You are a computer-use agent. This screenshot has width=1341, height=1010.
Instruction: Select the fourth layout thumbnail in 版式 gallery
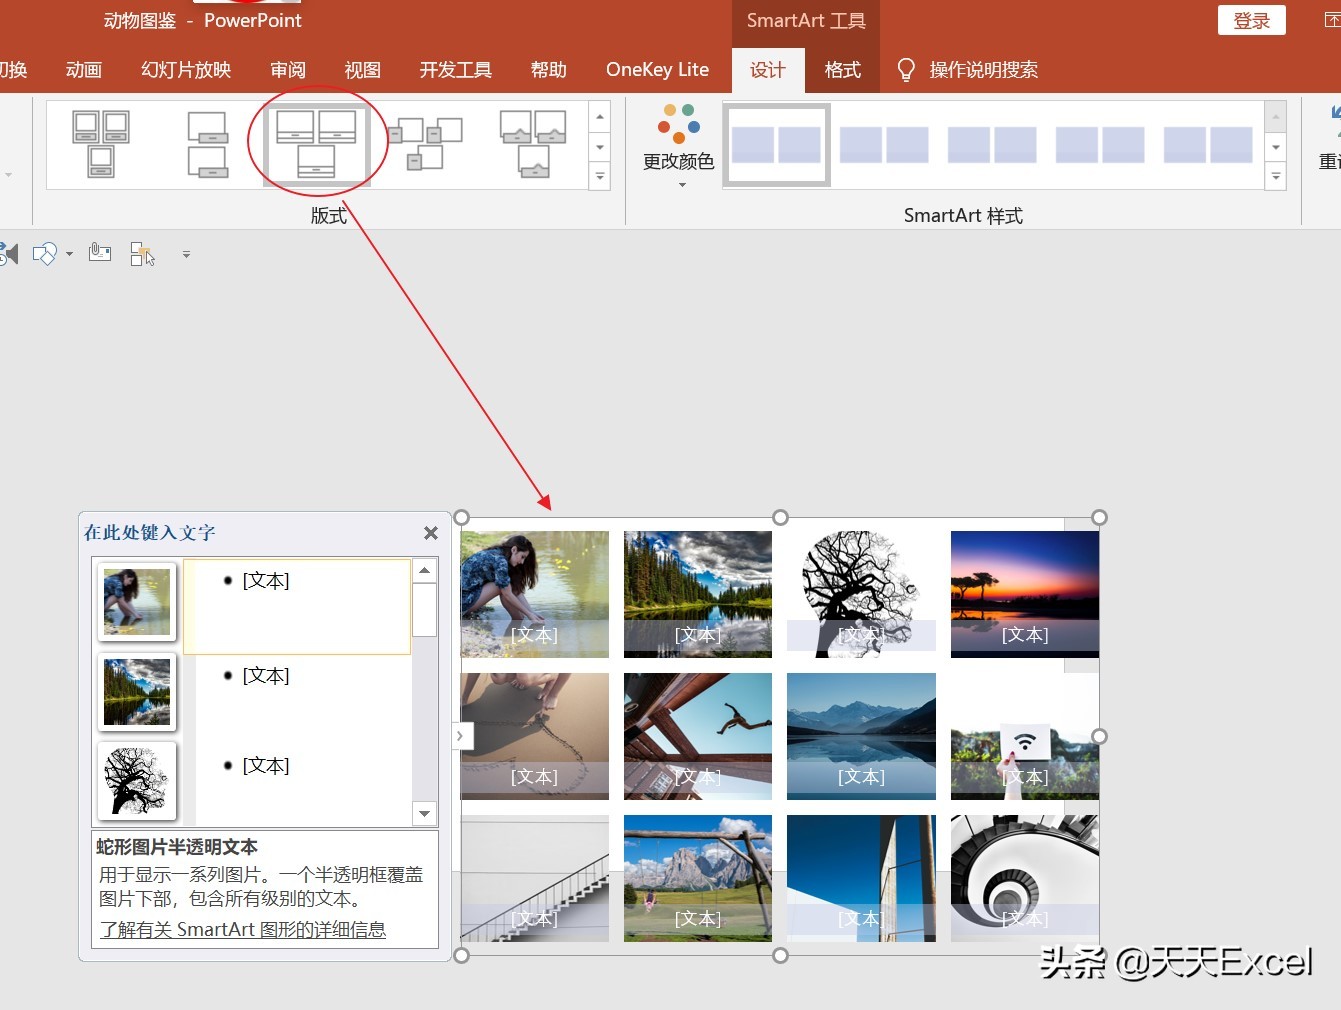427,143
